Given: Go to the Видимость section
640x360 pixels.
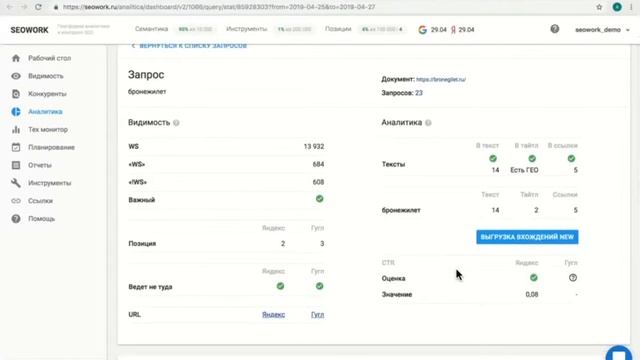Looking at the screenshot, I should pyautogui.click(x=46, y=76).
